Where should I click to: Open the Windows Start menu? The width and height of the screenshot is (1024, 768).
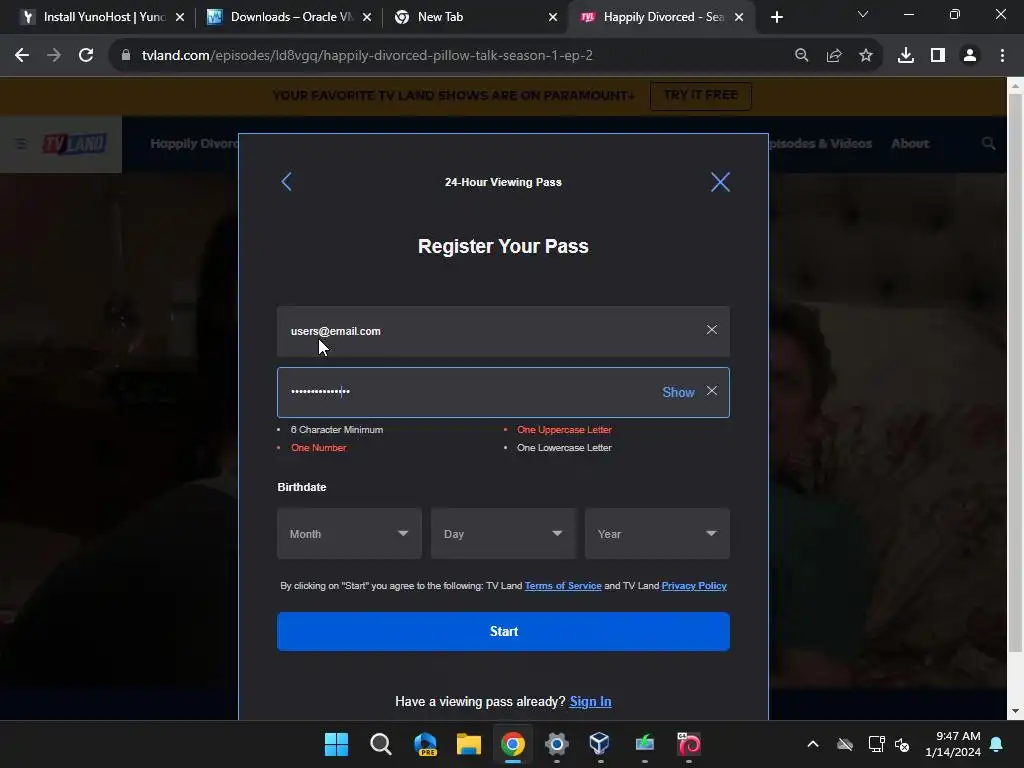coord(336,744)
